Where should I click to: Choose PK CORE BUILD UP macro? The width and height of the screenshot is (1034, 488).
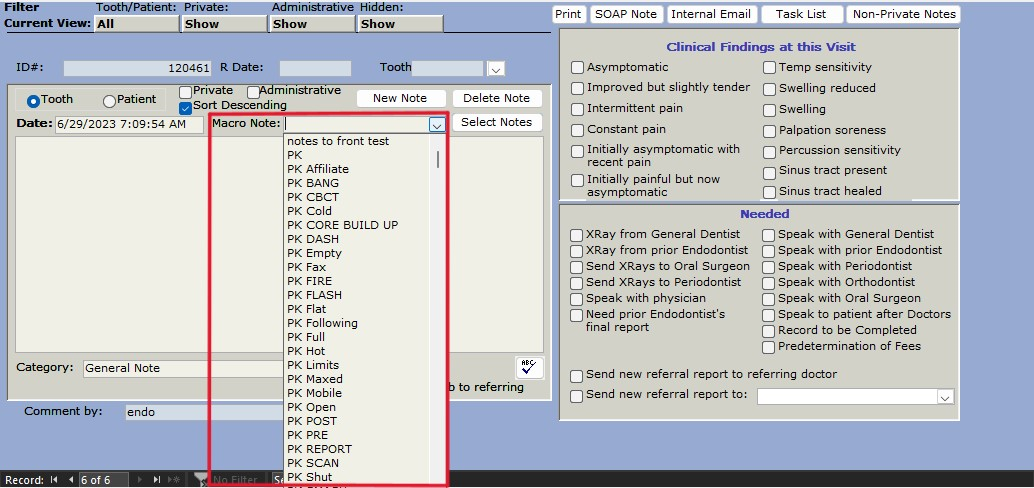(342, 225)
